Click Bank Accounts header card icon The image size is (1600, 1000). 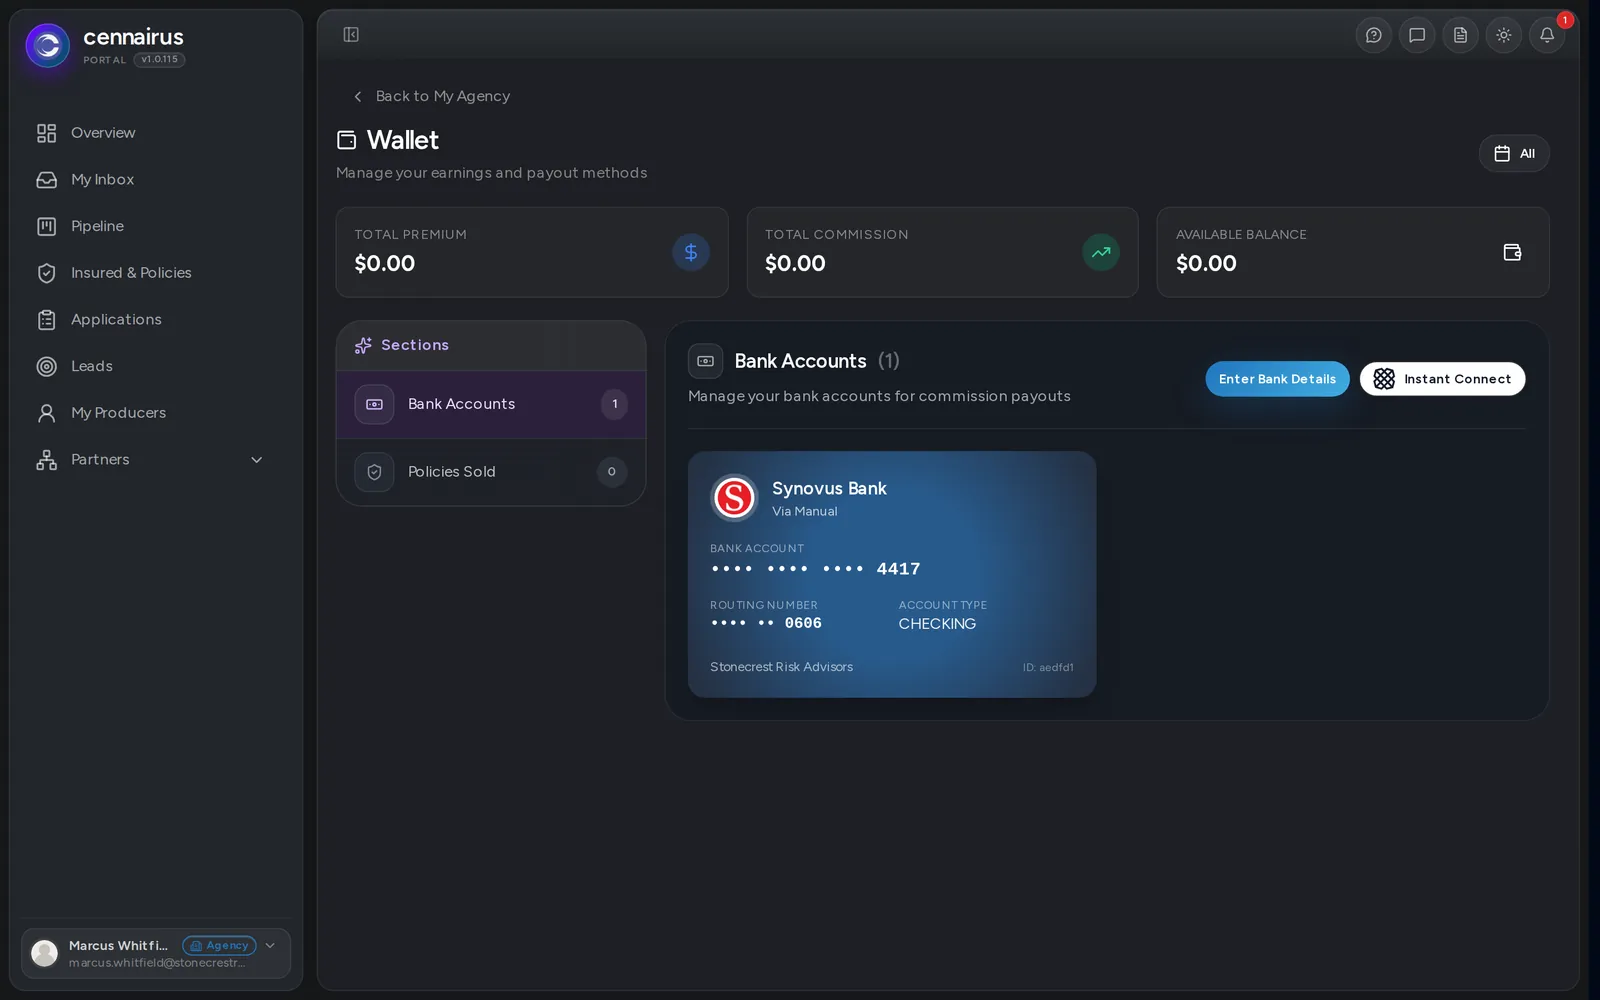point(705,361)
